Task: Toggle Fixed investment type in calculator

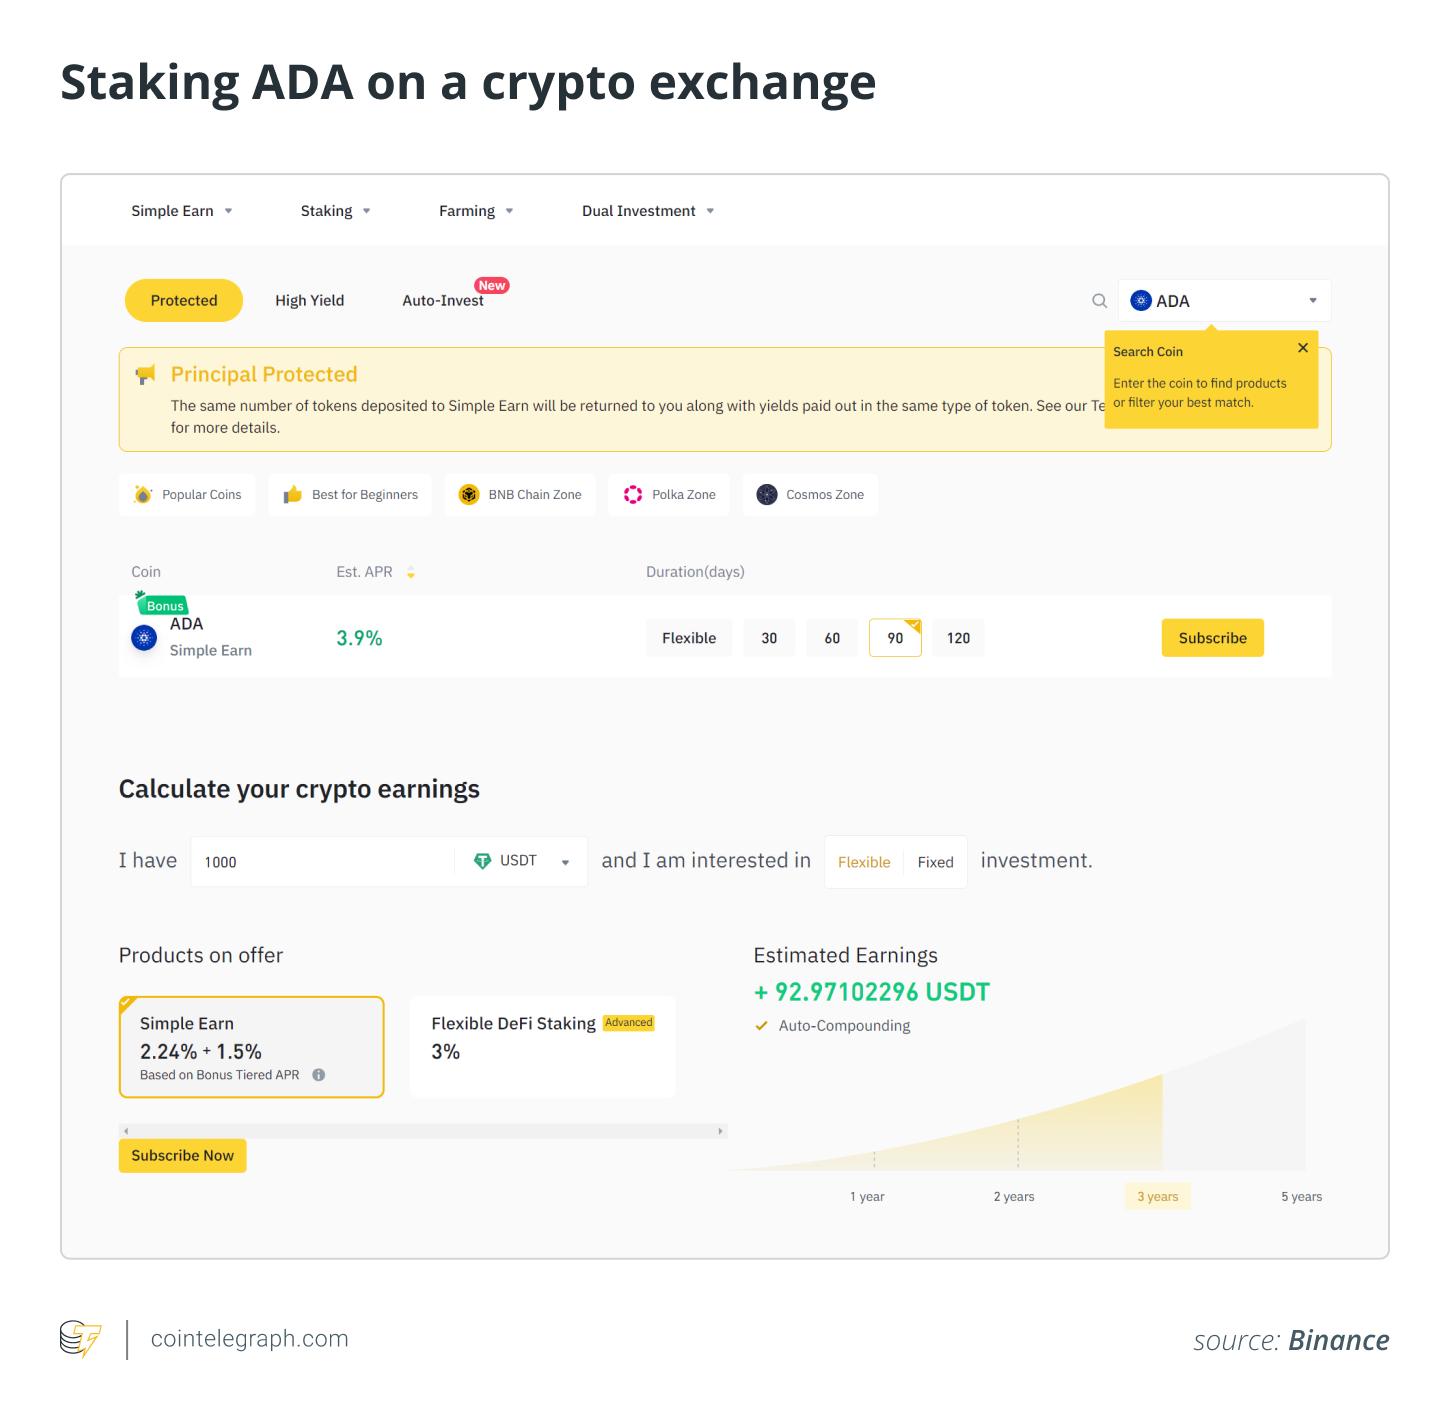Action: pyautogui.click(x=935, y=862)
